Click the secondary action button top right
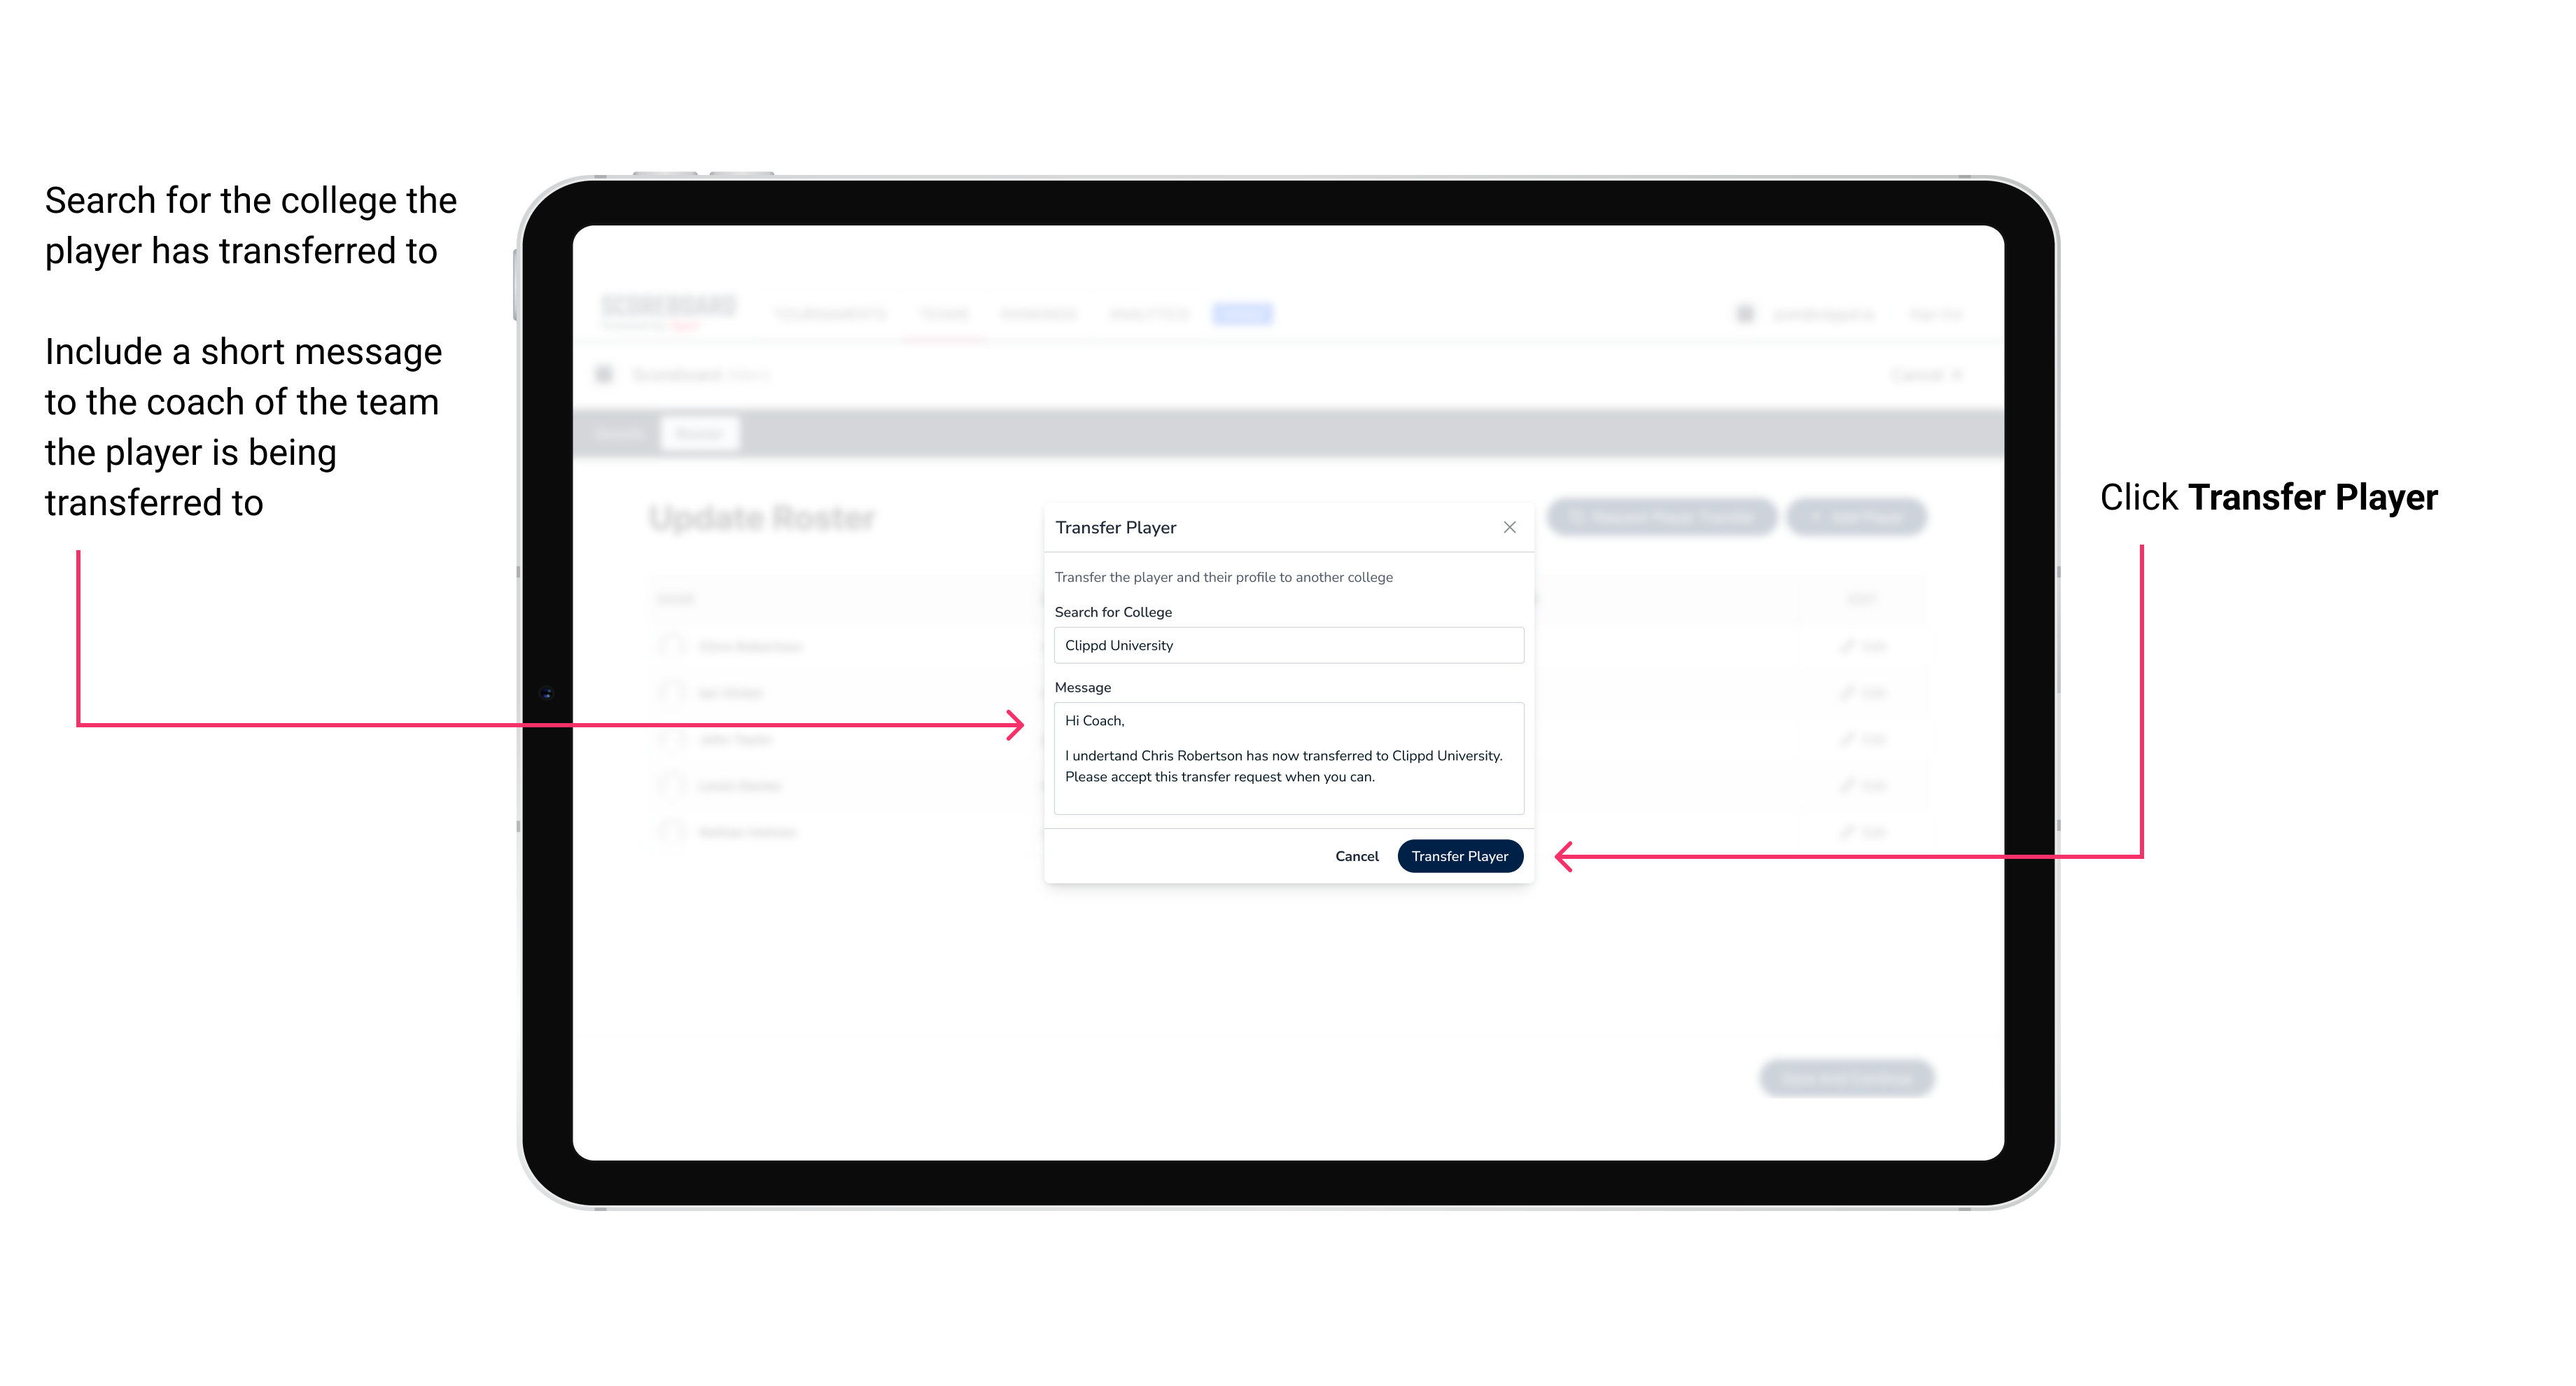 [x=1508, y=526]
